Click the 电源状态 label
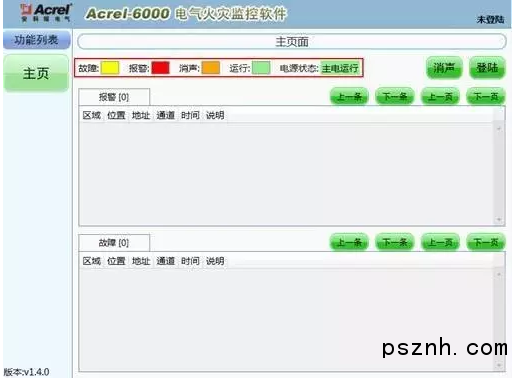 [x=299, y=68]
